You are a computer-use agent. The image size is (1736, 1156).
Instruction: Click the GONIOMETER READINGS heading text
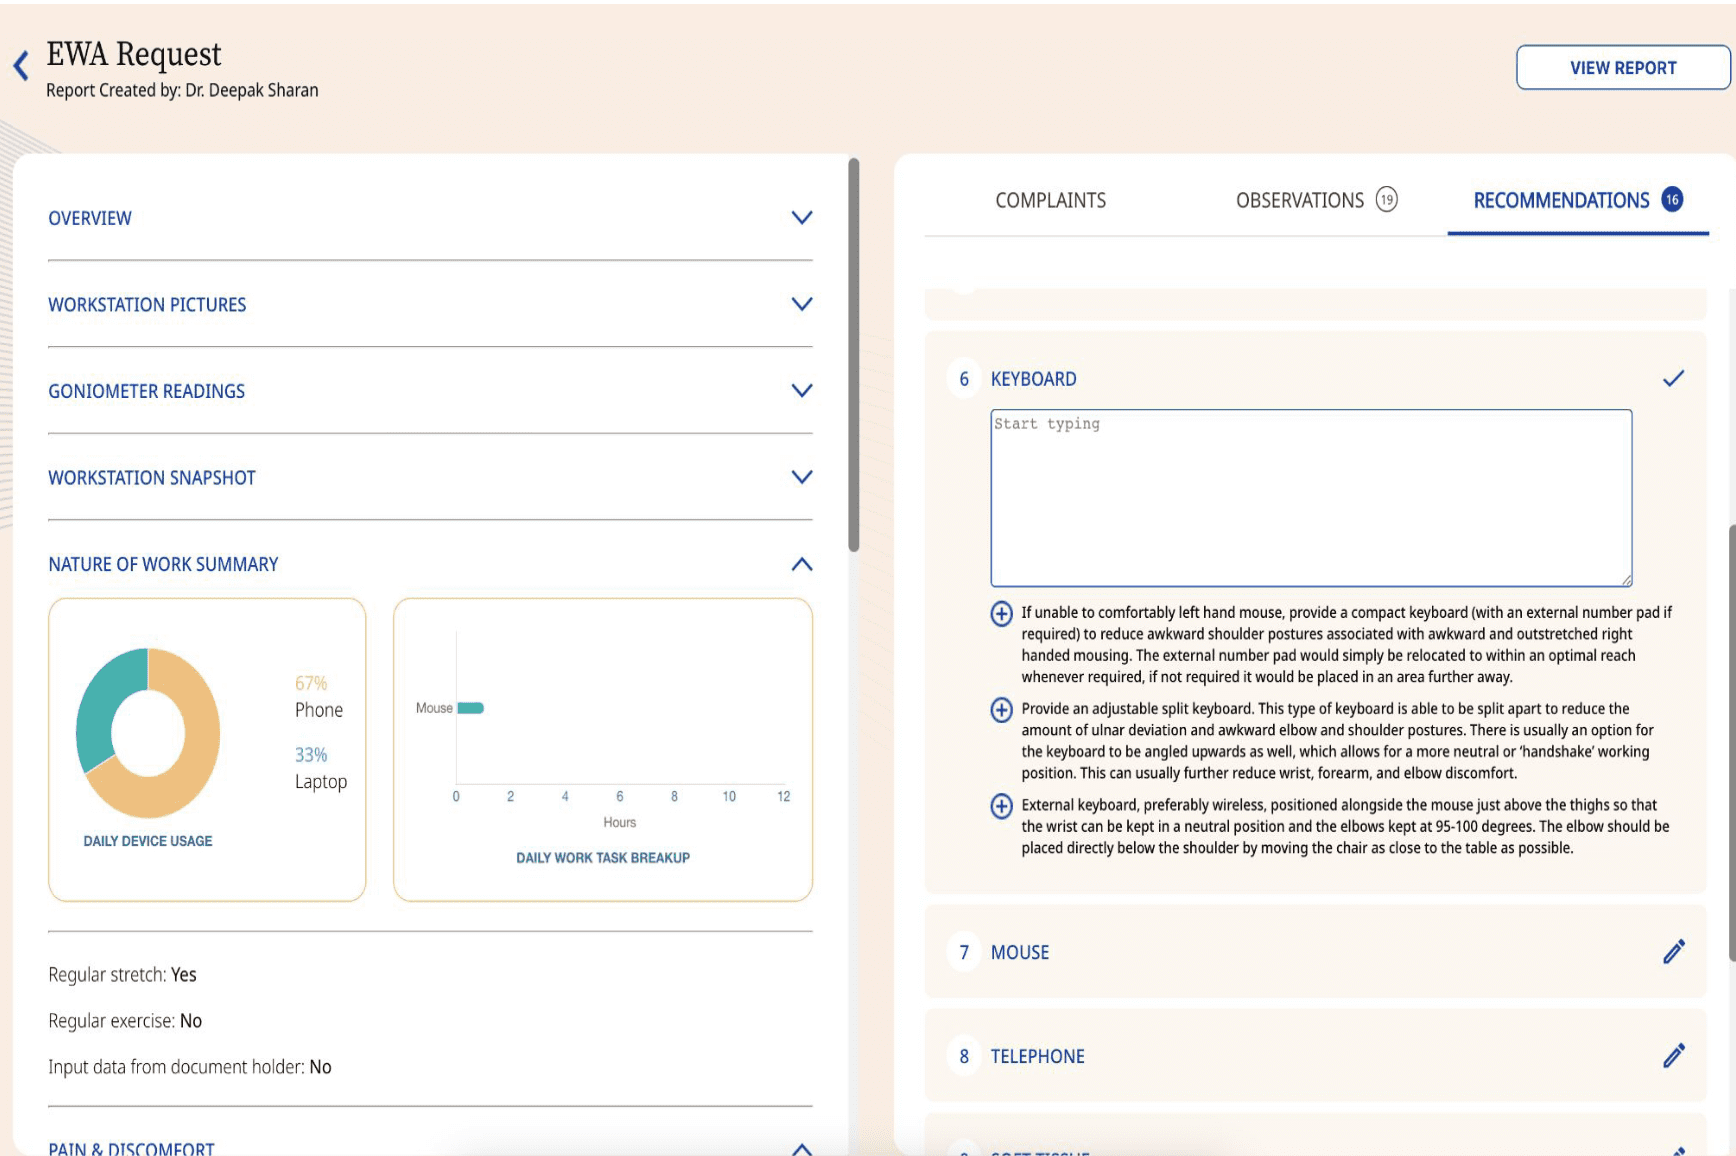[x=146, y=391]
